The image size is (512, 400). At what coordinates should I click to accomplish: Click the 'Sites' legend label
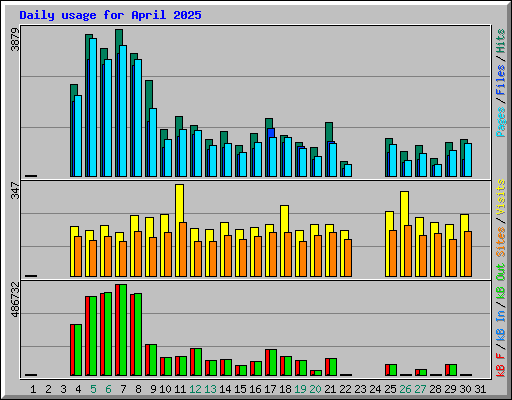pyautogui.click(x=500, y=242)
